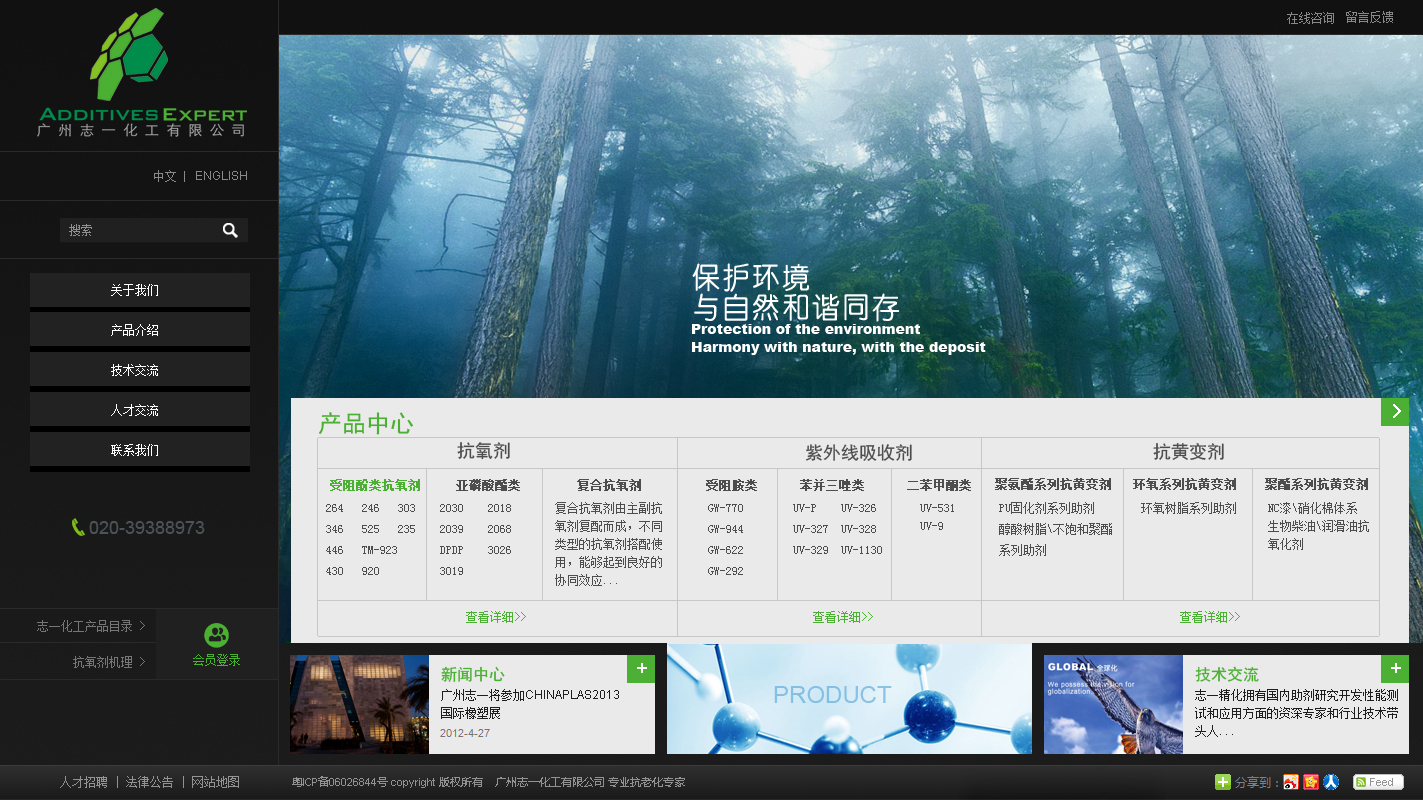This screenshot has height=800, width=1423.
Task: Share to Sina Weibo icon
Action: (x=1291, y=782)
